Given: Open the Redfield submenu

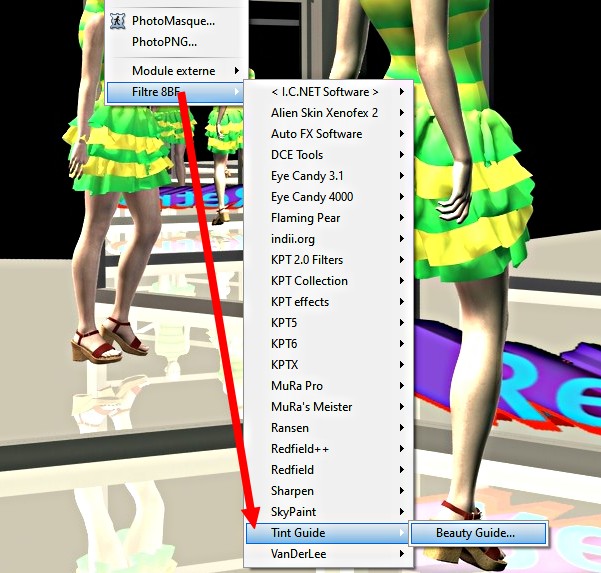Looking at the screenshot, I should tap(328, 470).
